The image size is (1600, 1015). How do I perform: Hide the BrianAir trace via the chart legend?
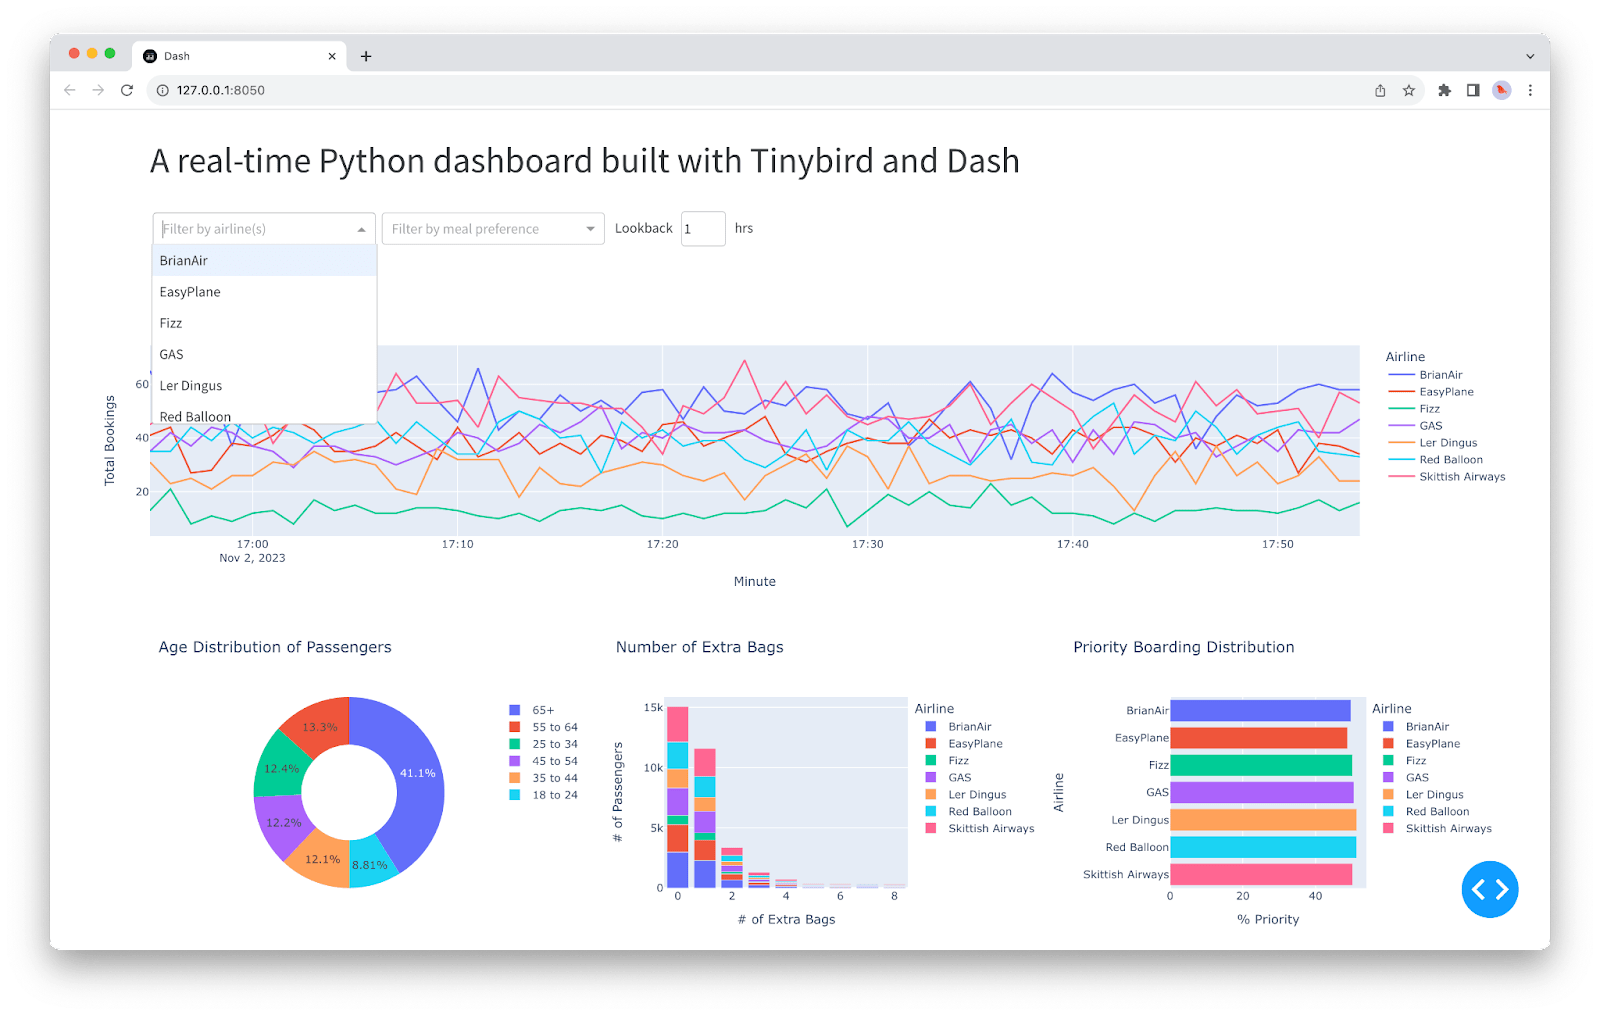(1440, 374)
